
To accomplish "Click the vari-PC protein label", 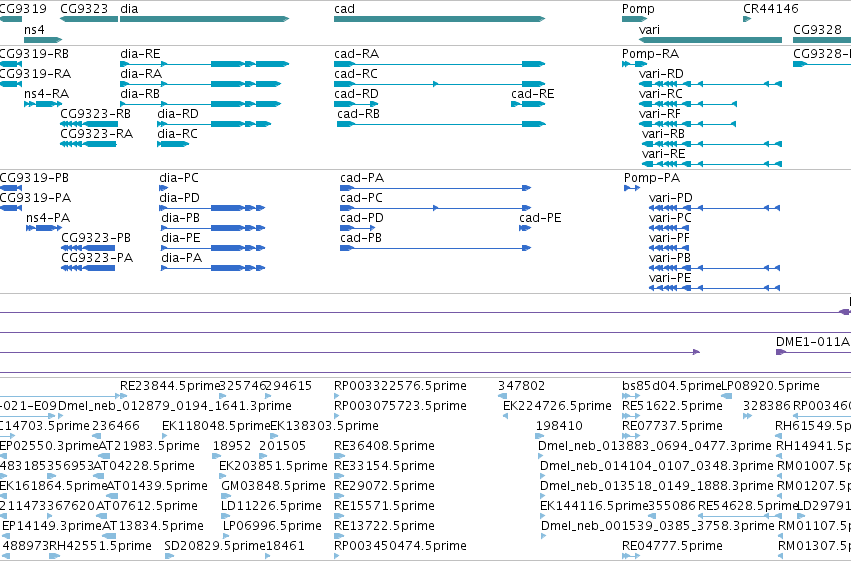I will click(x=670, y=218).
